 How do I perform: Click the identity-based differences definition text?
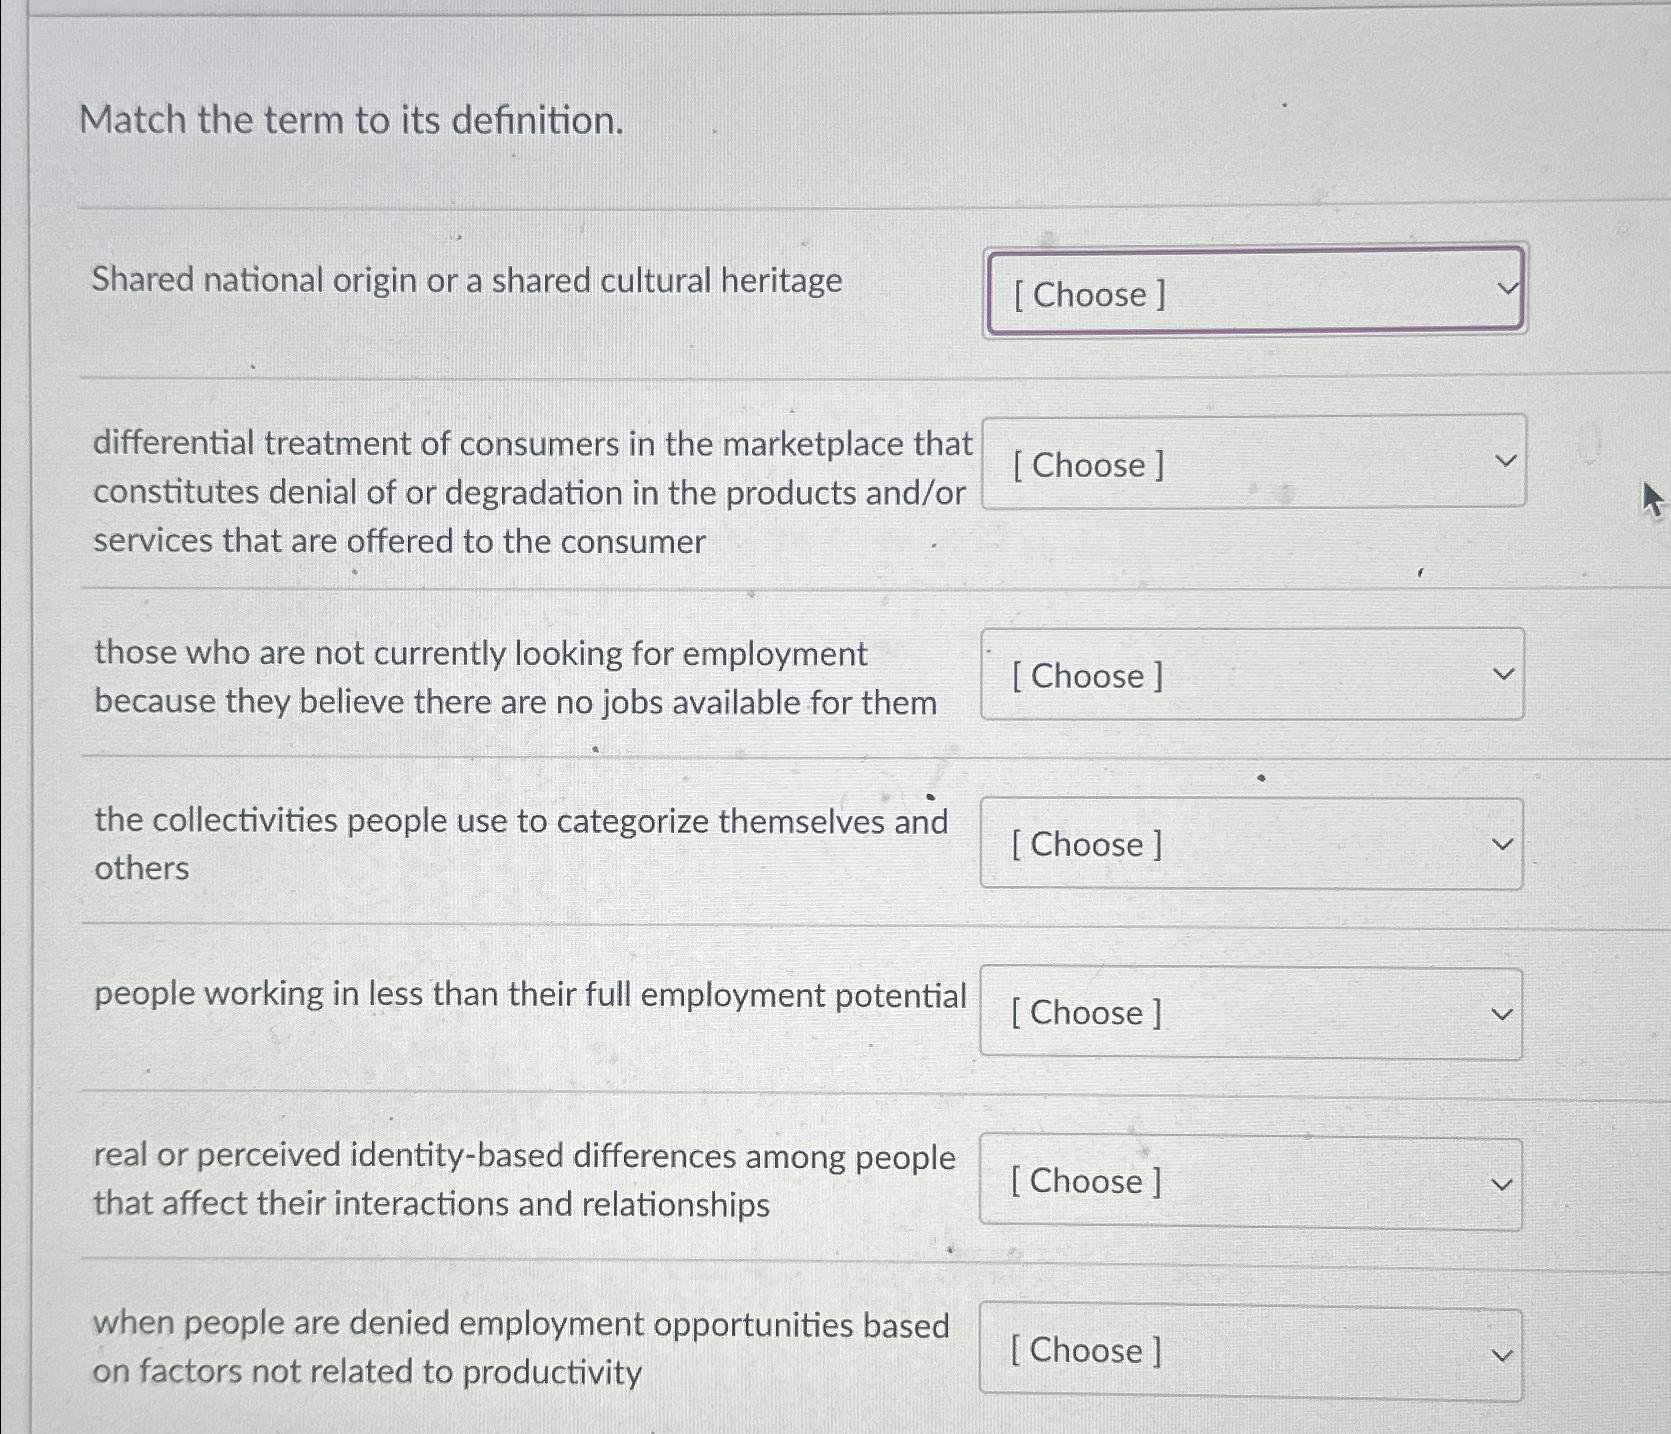(x=524, y=1180)
